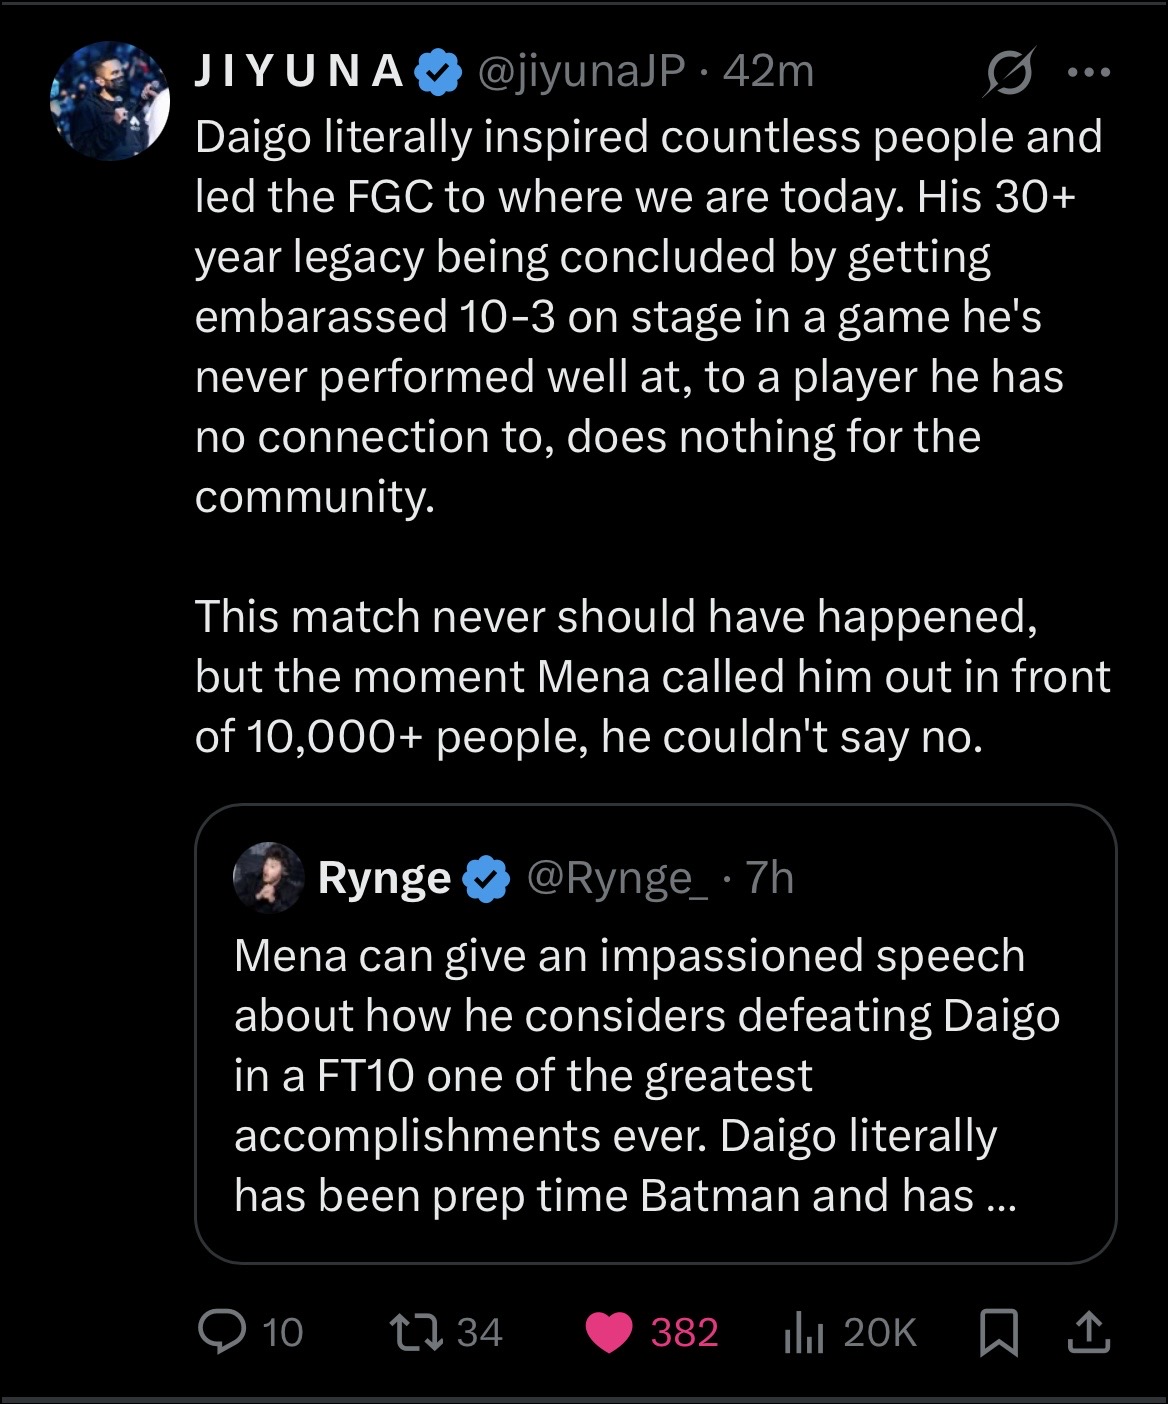Click the 7h quoted tweet timestamp
Viewport: 1168px width, 1404px height.
[770, 878]
